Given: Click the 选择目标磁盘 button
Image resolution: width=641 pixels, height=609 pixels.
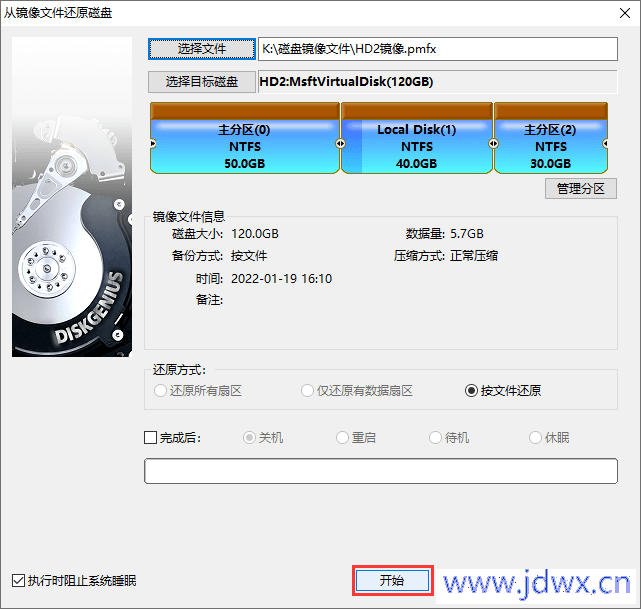Looking at the screenshot, I should pos(202,82).
